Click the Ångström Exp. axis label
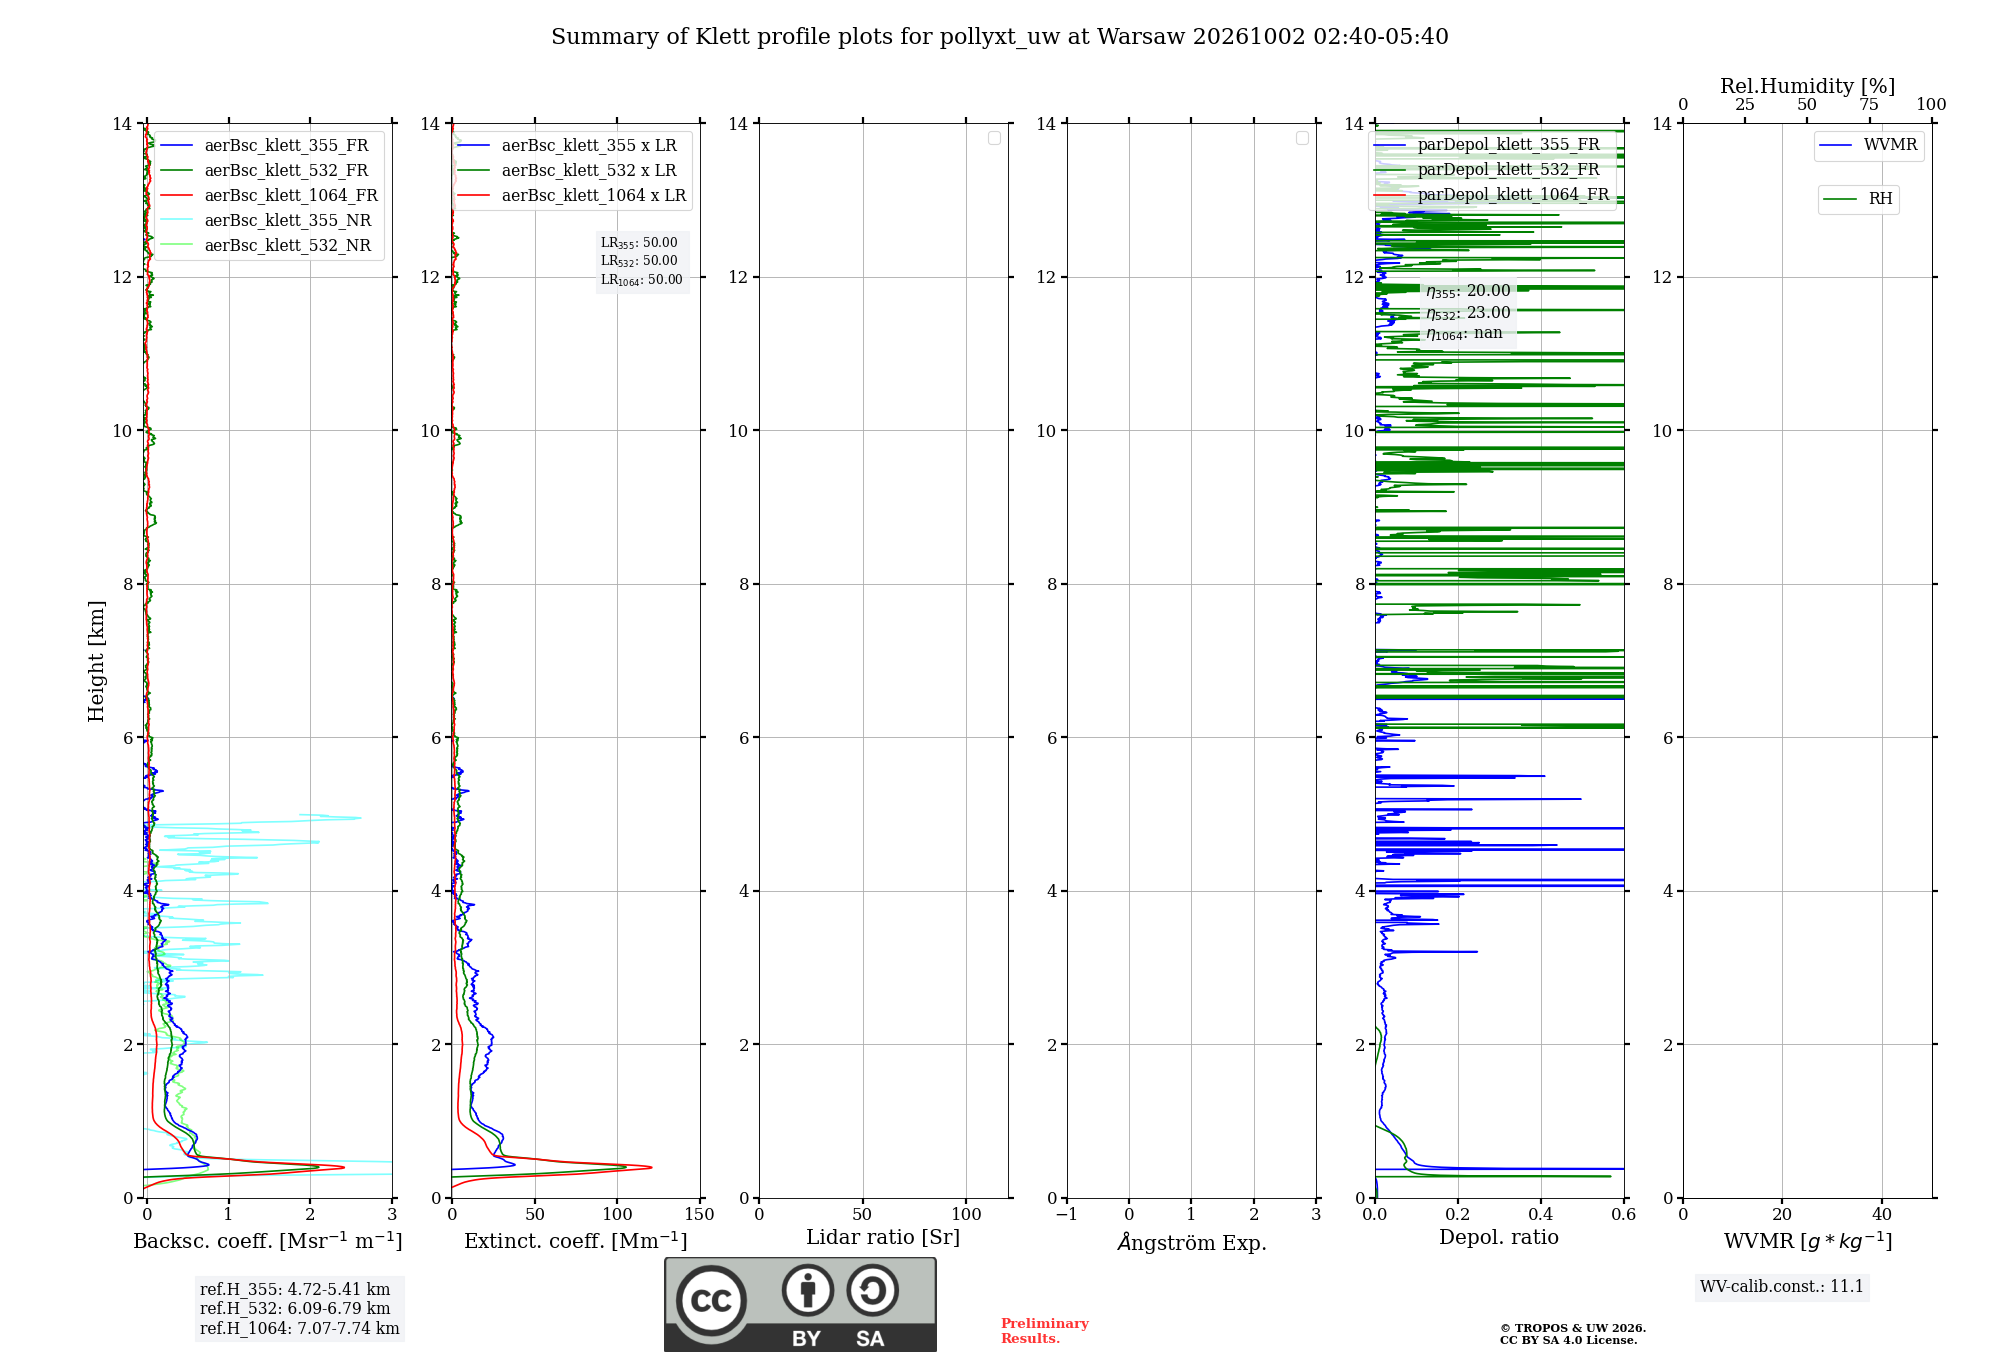 (x=1192, y=1242)
